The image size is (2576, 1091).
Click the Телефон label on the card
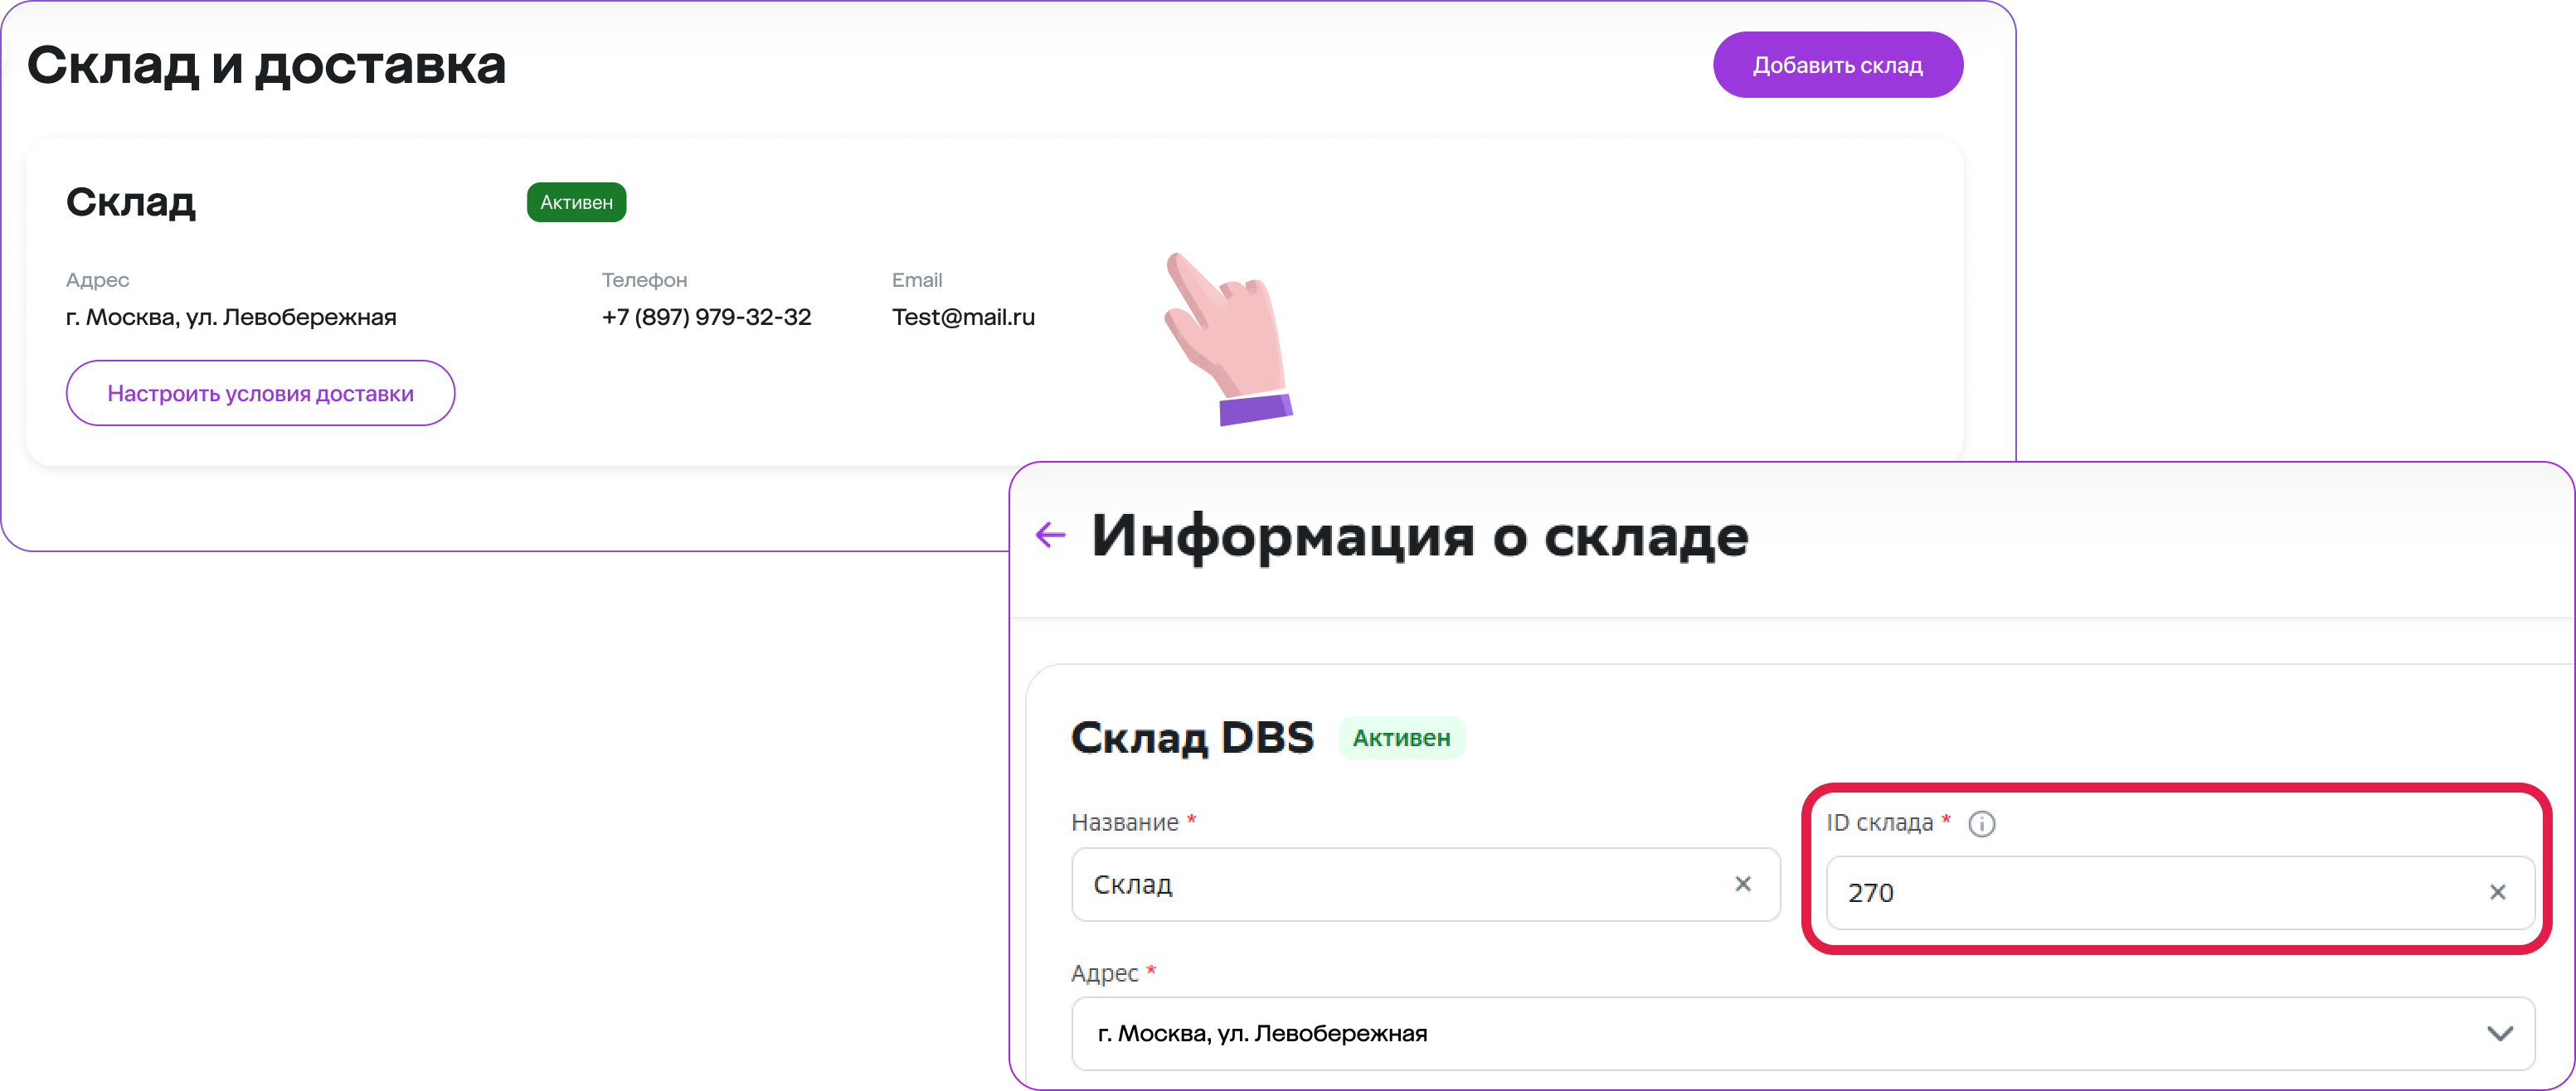[x=644, y=280]
